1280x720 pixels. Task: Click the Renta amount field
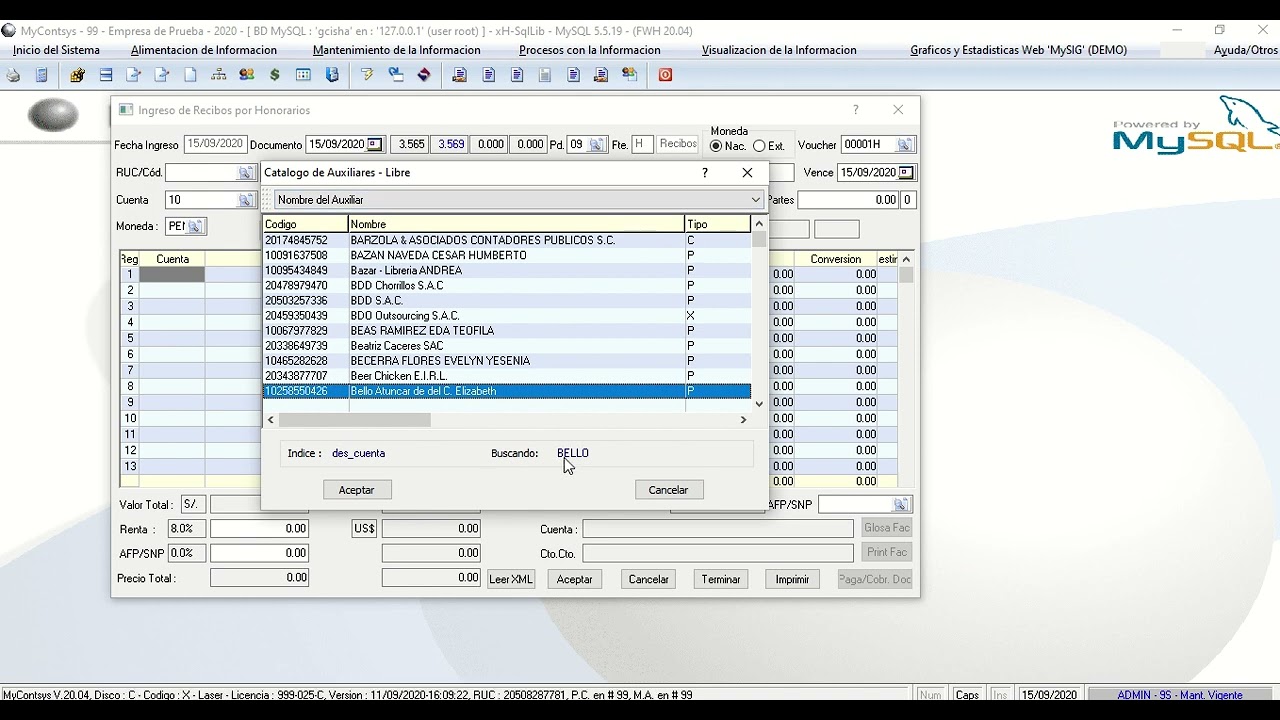click(x=259, y=529)
